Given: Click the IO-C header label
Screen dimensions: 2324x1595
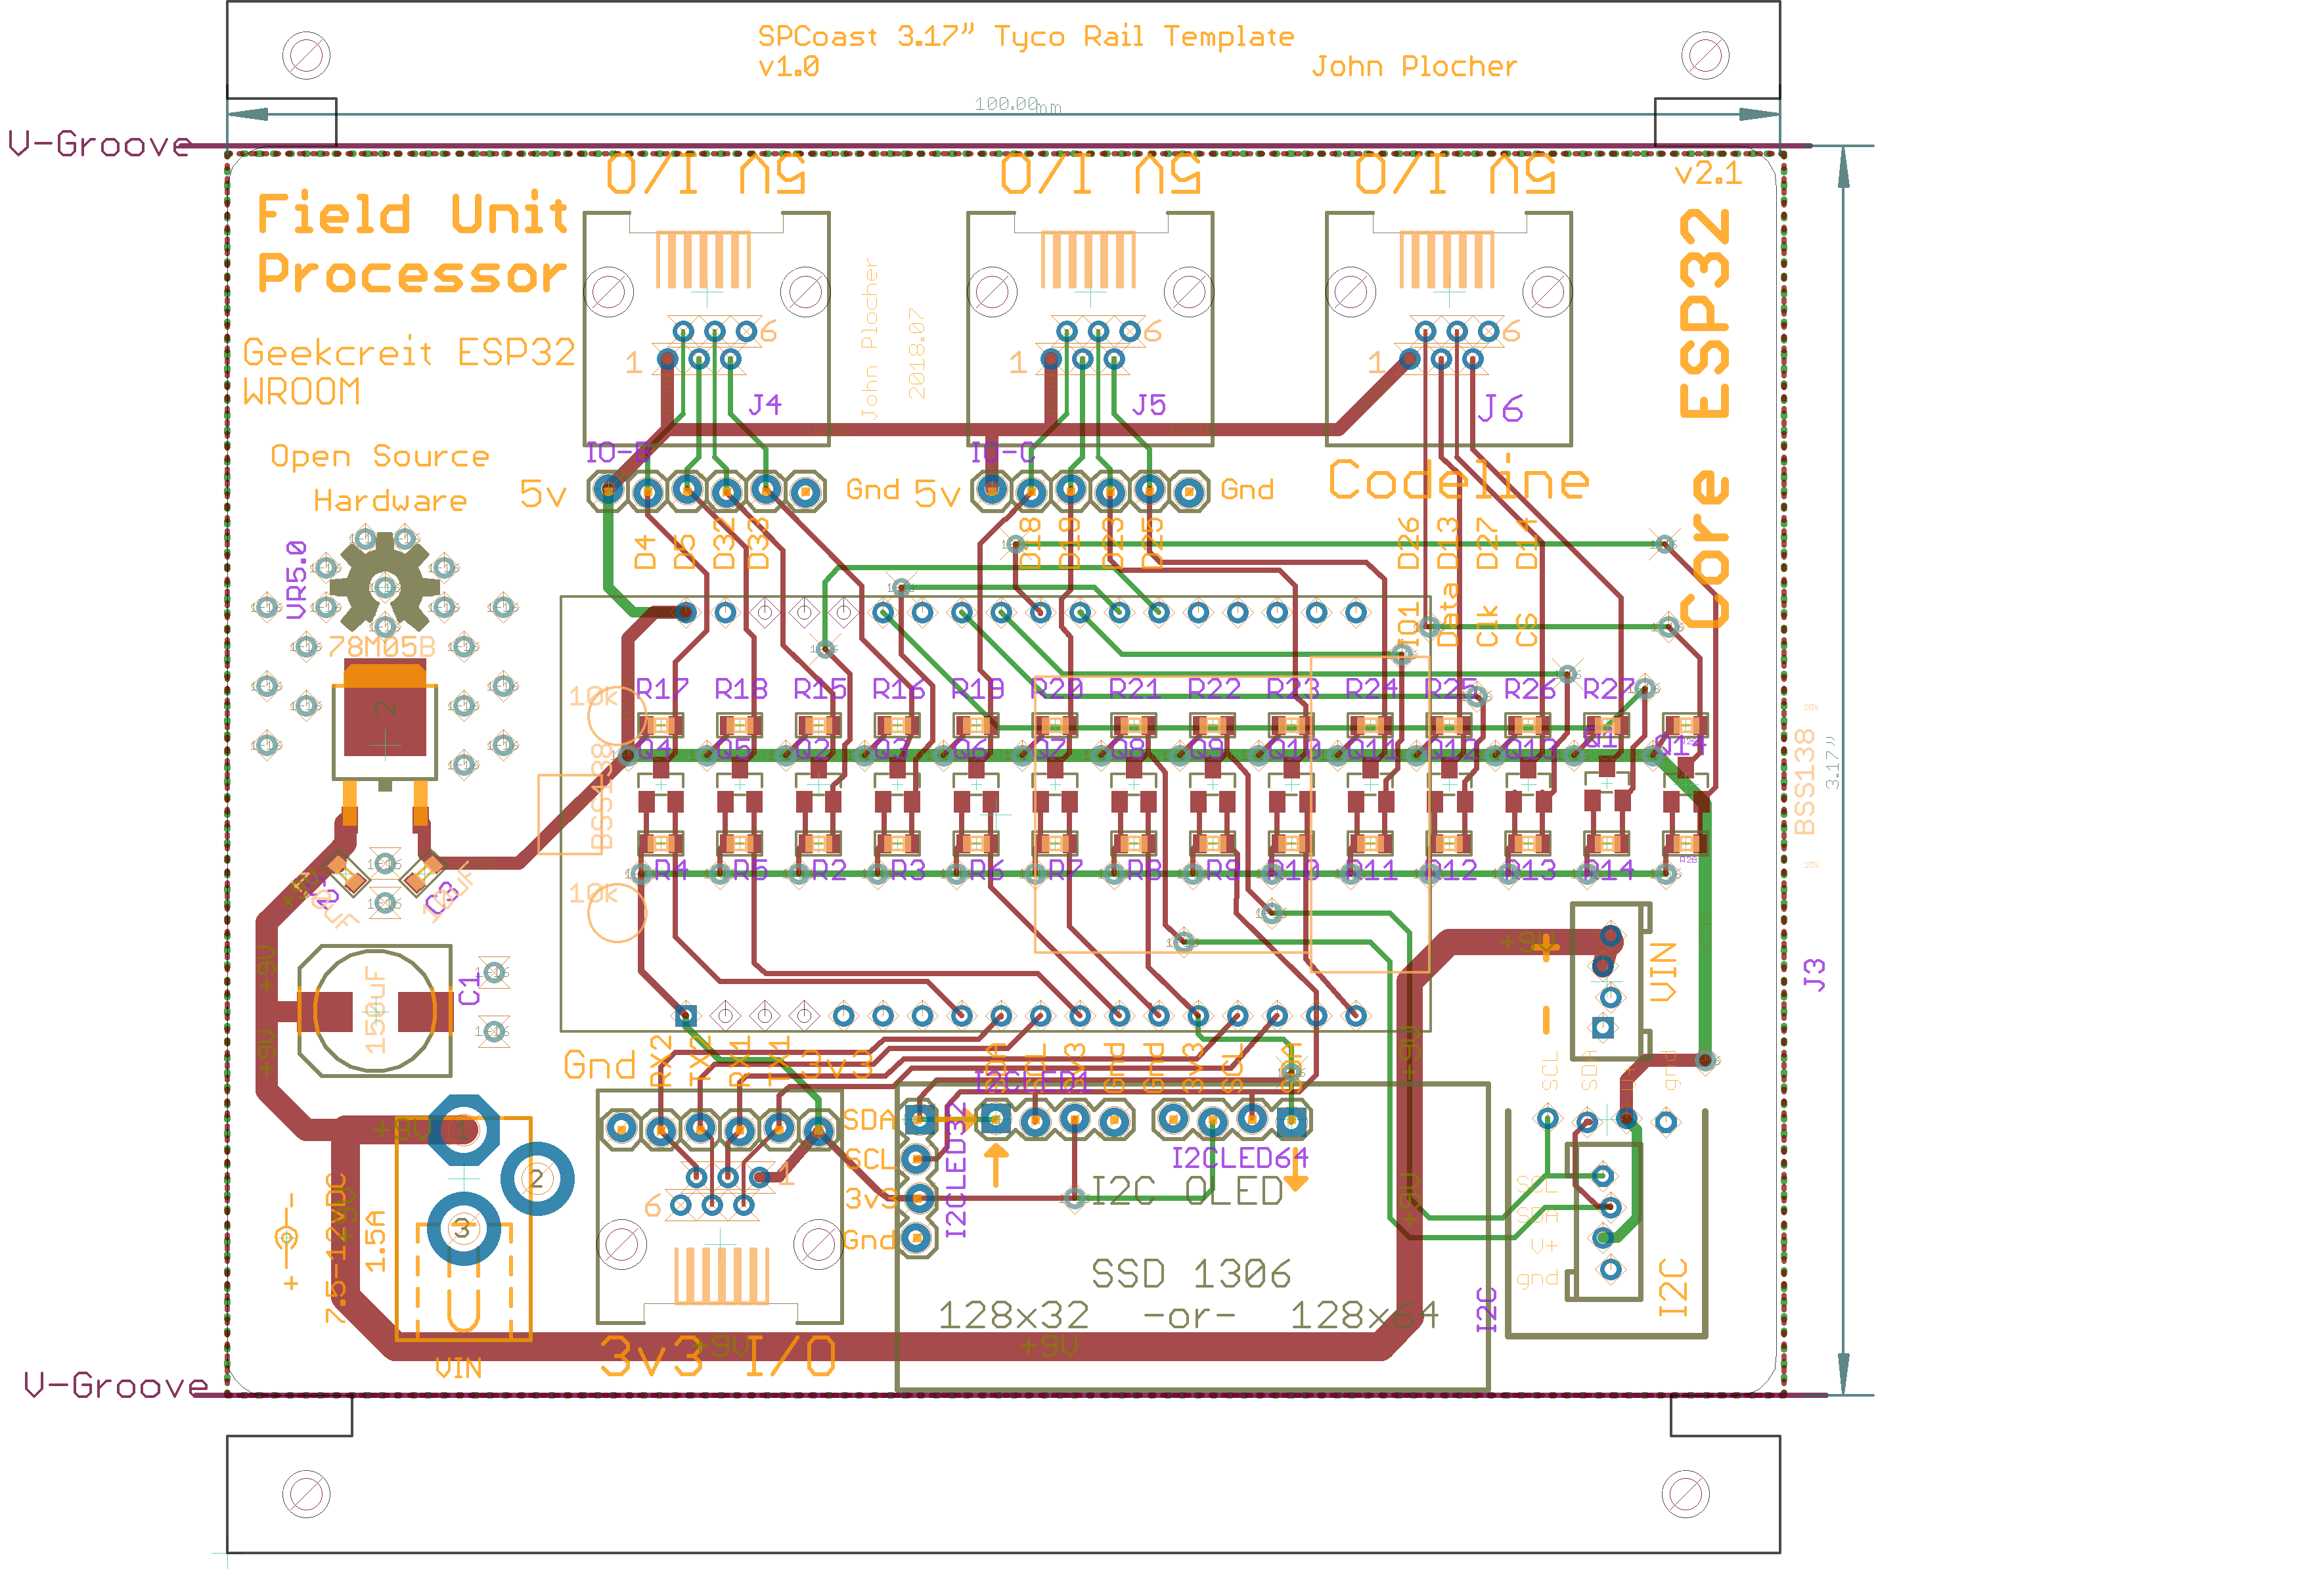Looking at the screenshot, I should tap(1002, 453).
